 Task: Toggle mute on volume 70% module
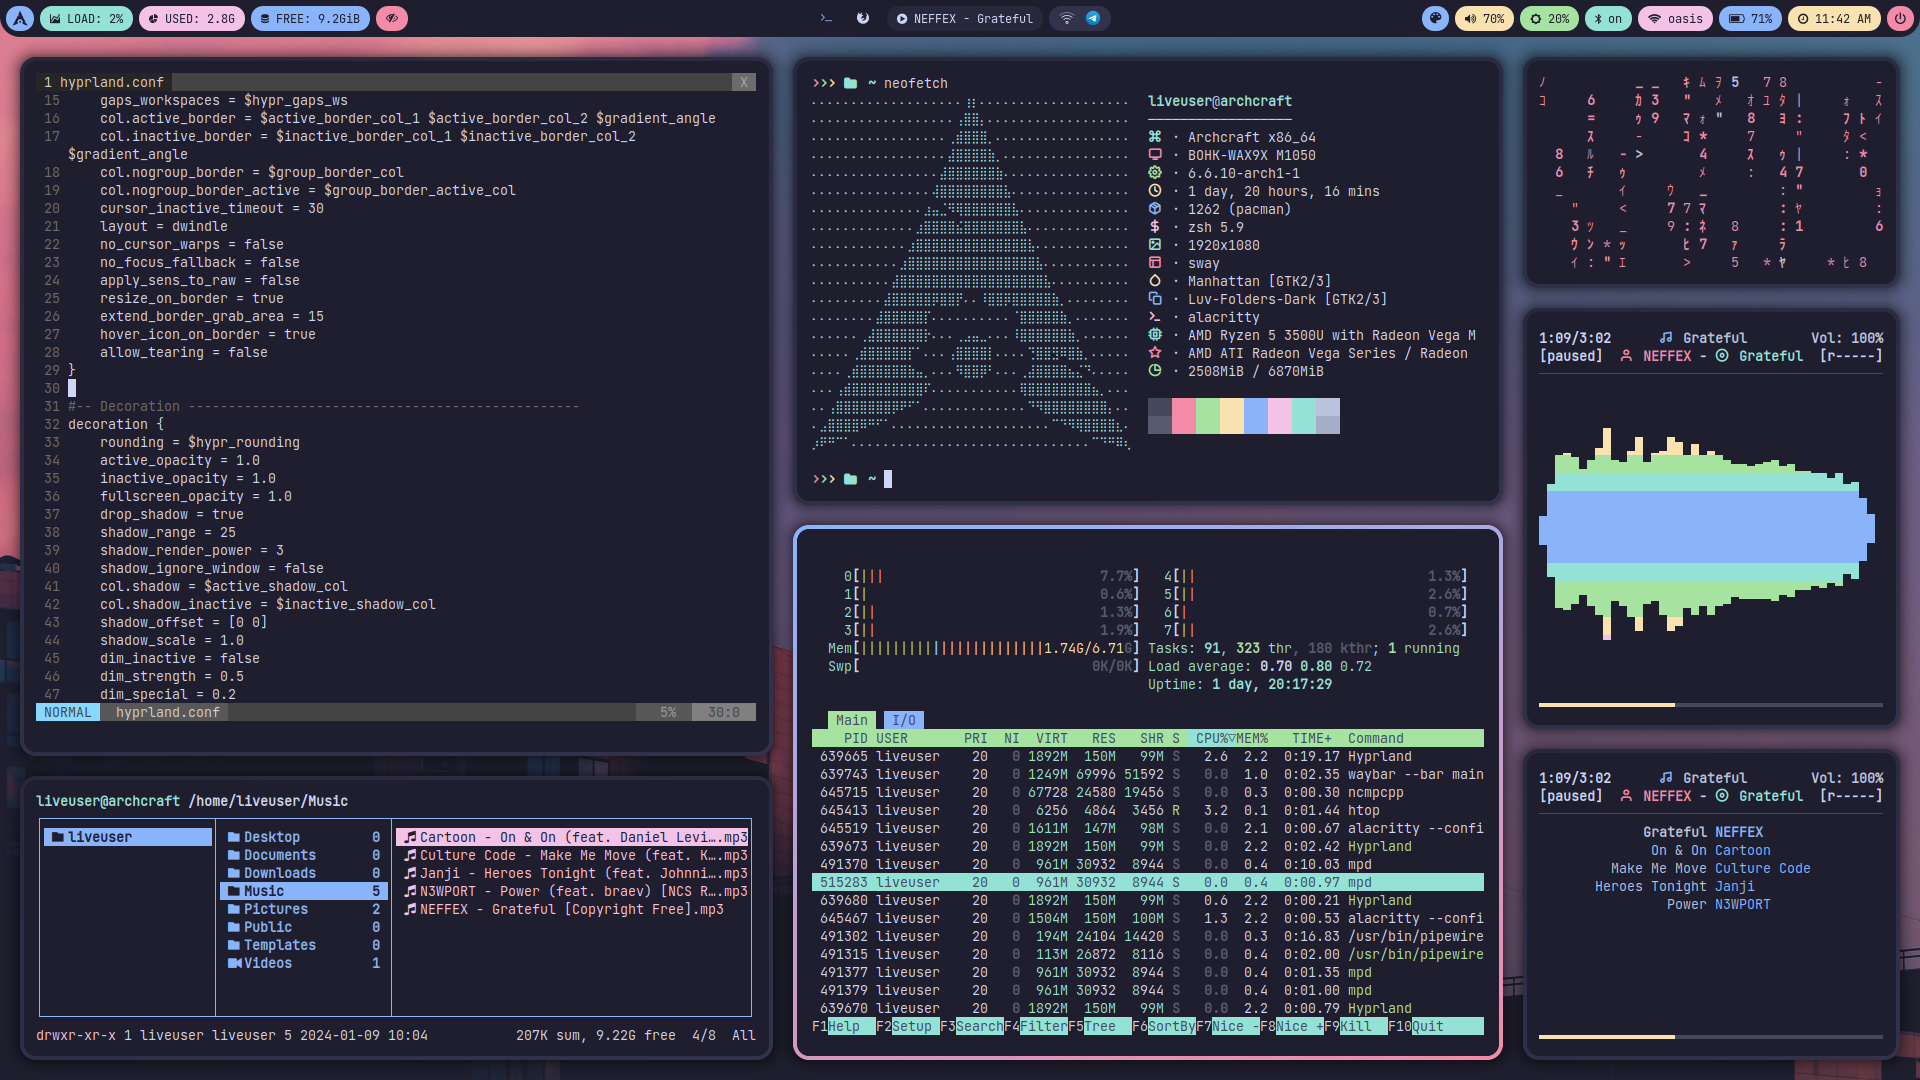pos(1484,18)
